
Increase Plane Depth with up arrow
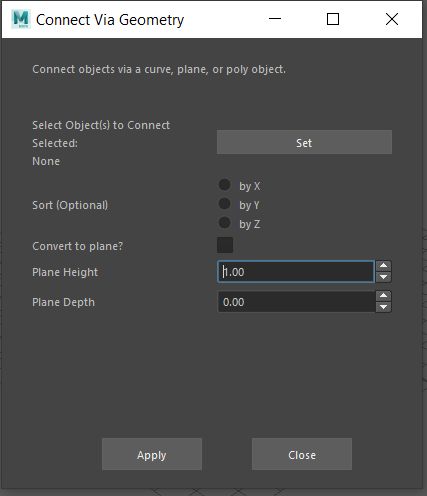click(x=383, y=296)
